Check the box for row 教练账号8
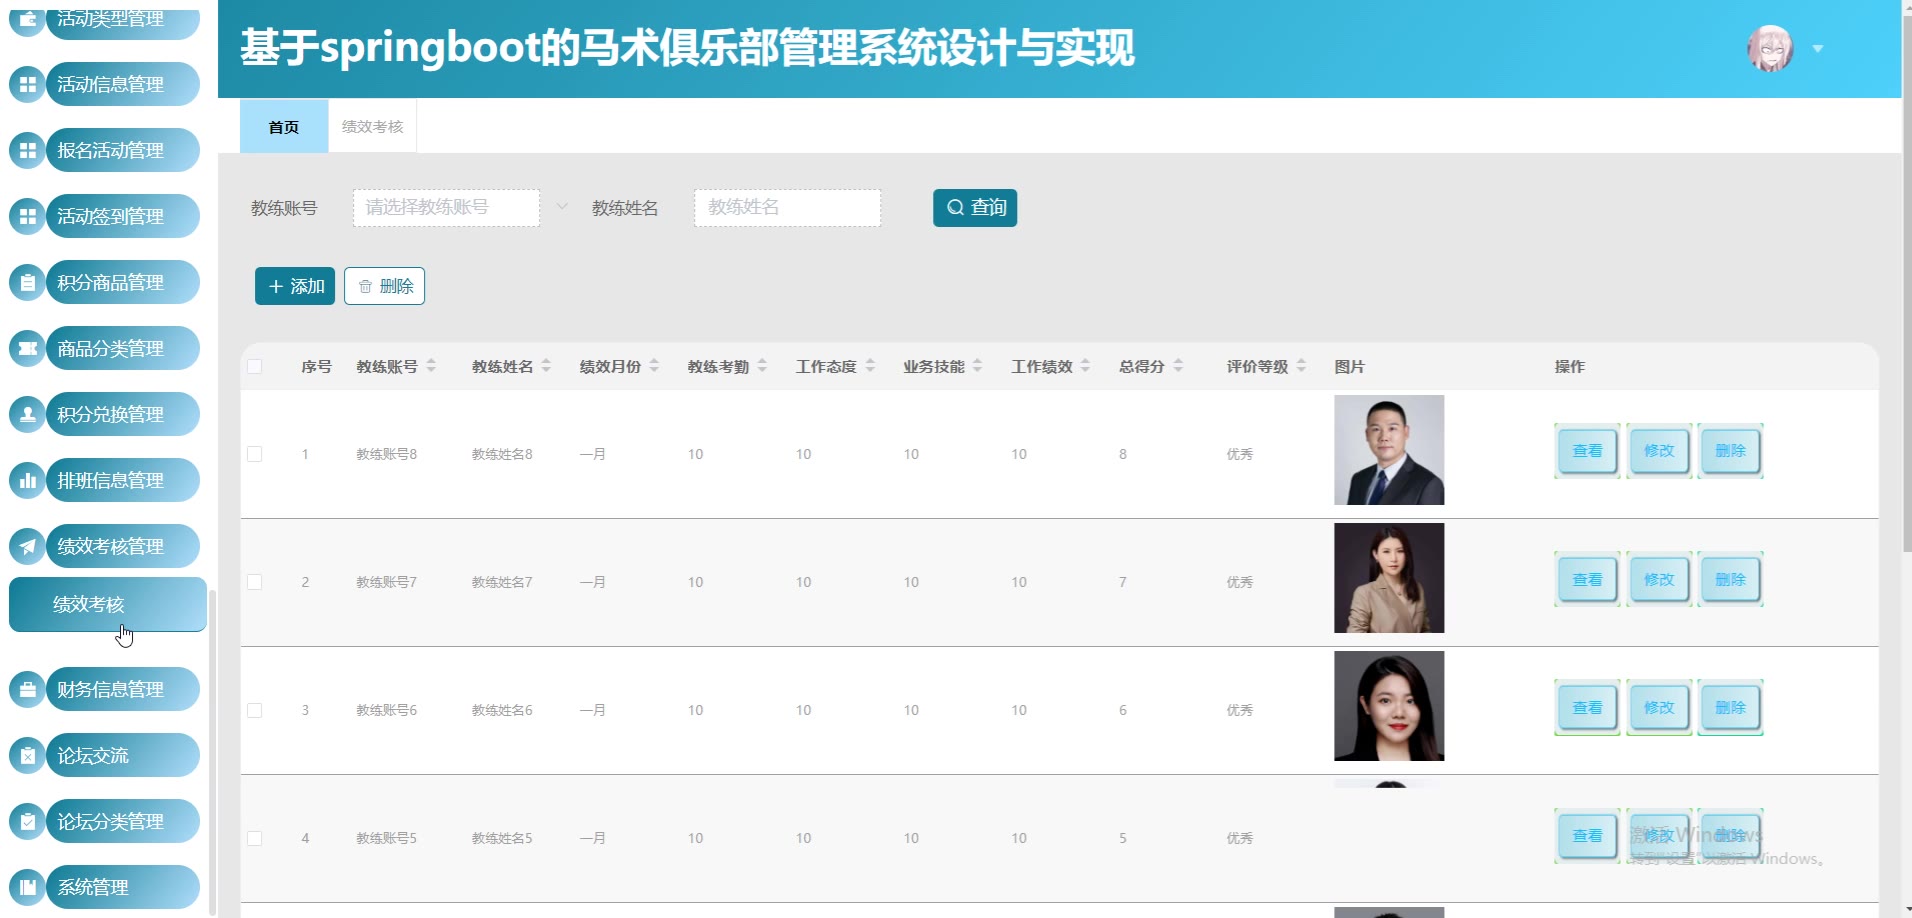The width and height of the screenshot is (1912, 918). pyautogui.click(x=255, y=454)
